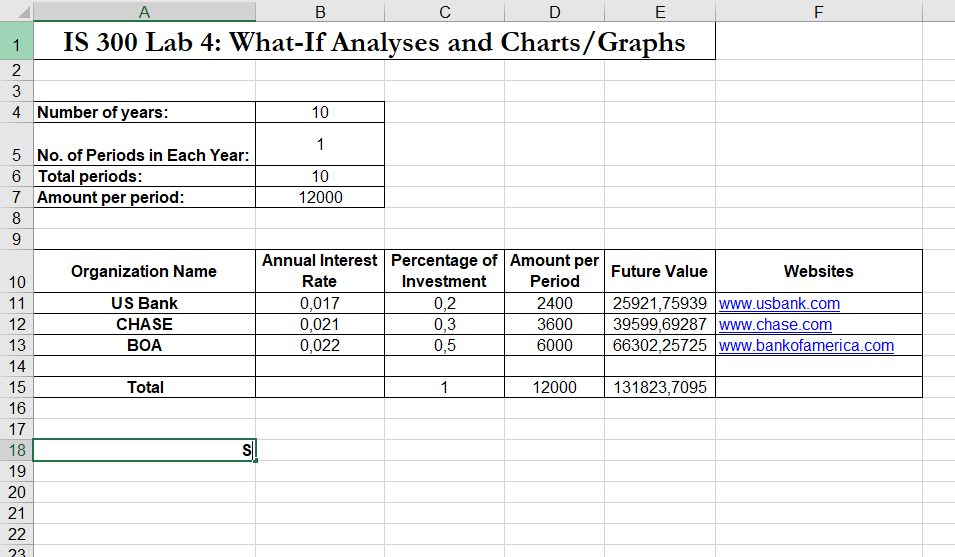Open the www.chase.com hyperlink
955x557 pixels.
775,324
